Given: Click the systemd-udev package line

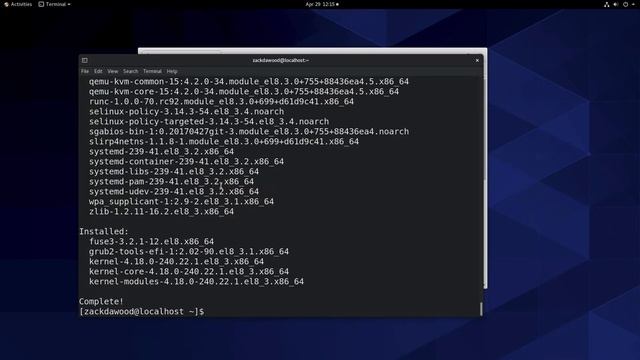Looking at the screenshot, I should 174,191.
